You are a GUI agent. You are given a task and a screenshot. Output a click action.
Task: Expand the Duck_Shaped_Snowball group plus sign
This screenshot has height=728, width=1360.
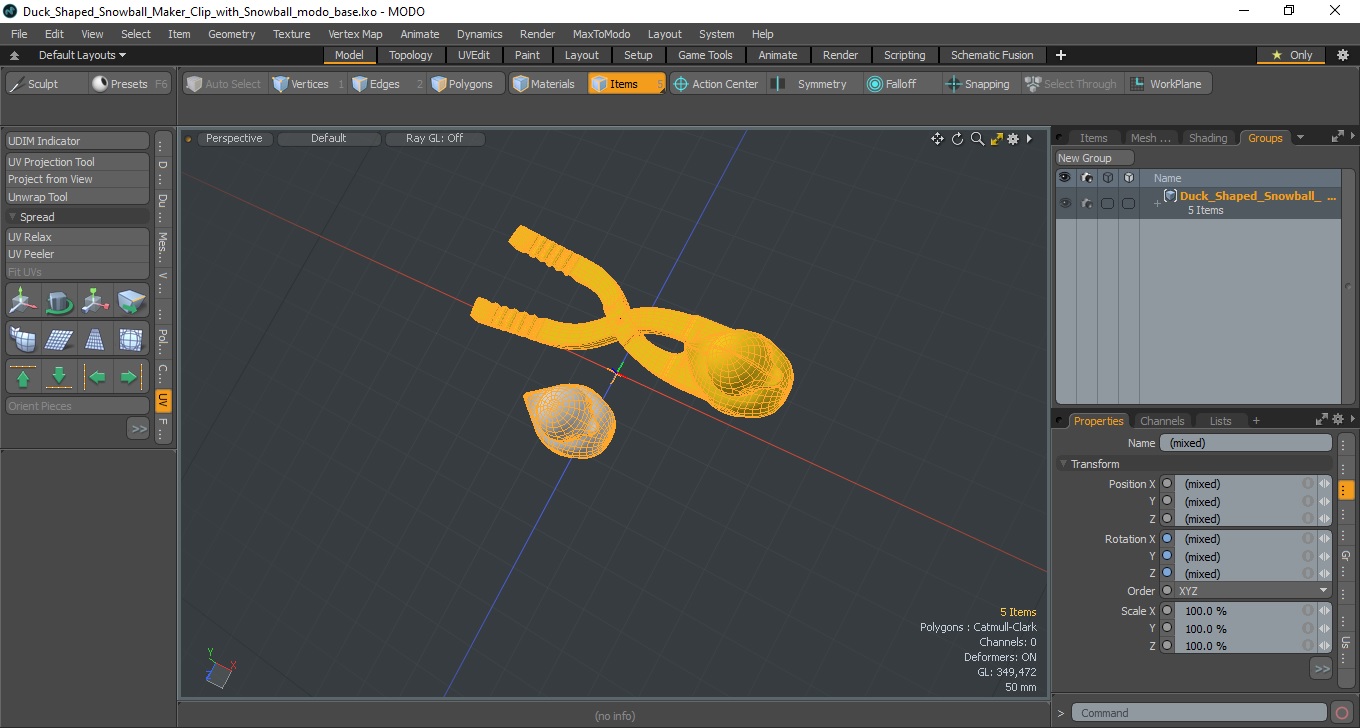[1157, 203]
